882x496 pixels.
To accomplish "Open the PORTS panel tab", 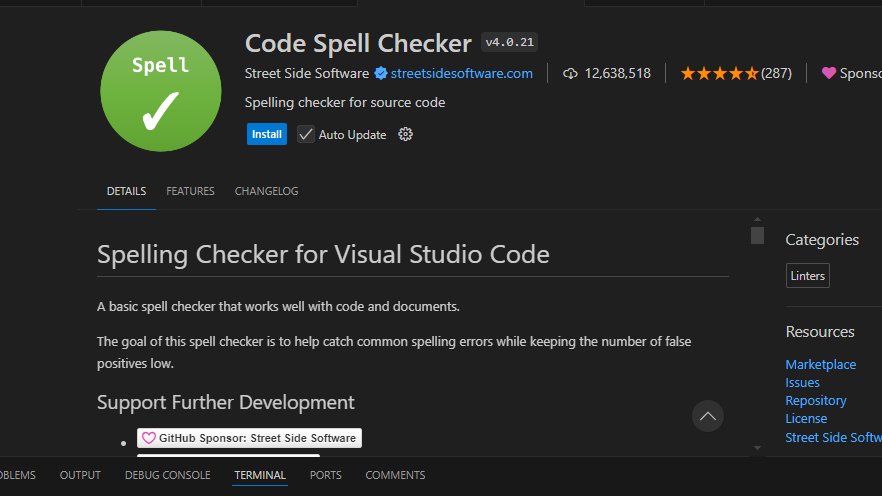I will pyautogui.click(x=326, y=475).
